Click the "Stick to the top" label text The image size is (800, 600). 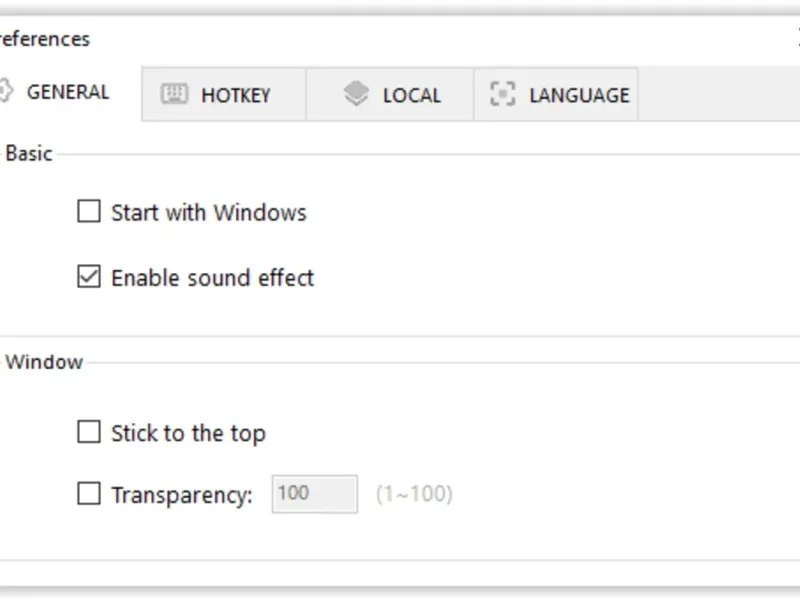(188, 434)
